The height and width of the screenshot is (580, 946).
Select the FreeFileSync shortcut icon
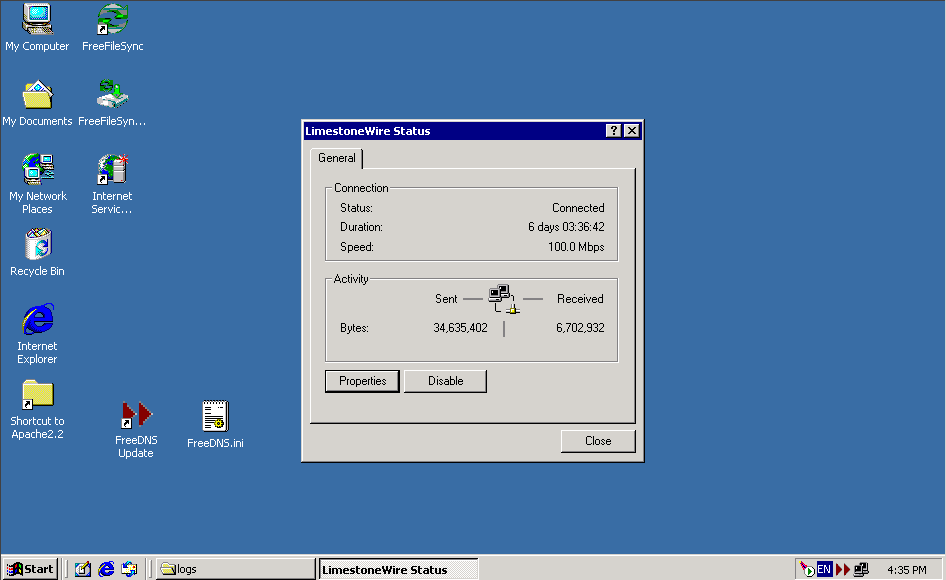(x=113, y=19)
